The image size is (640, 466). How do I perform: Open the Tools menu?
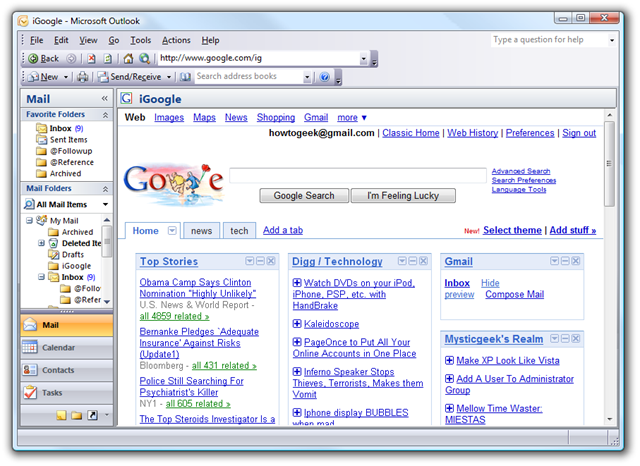(140, 40)
